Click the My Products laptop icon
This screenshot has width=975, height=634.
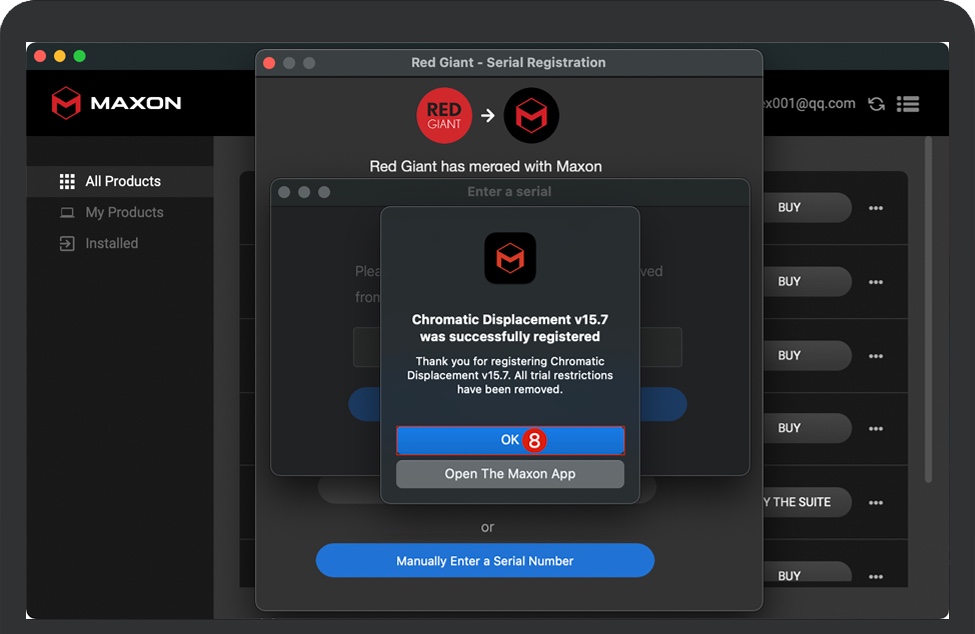67,213
